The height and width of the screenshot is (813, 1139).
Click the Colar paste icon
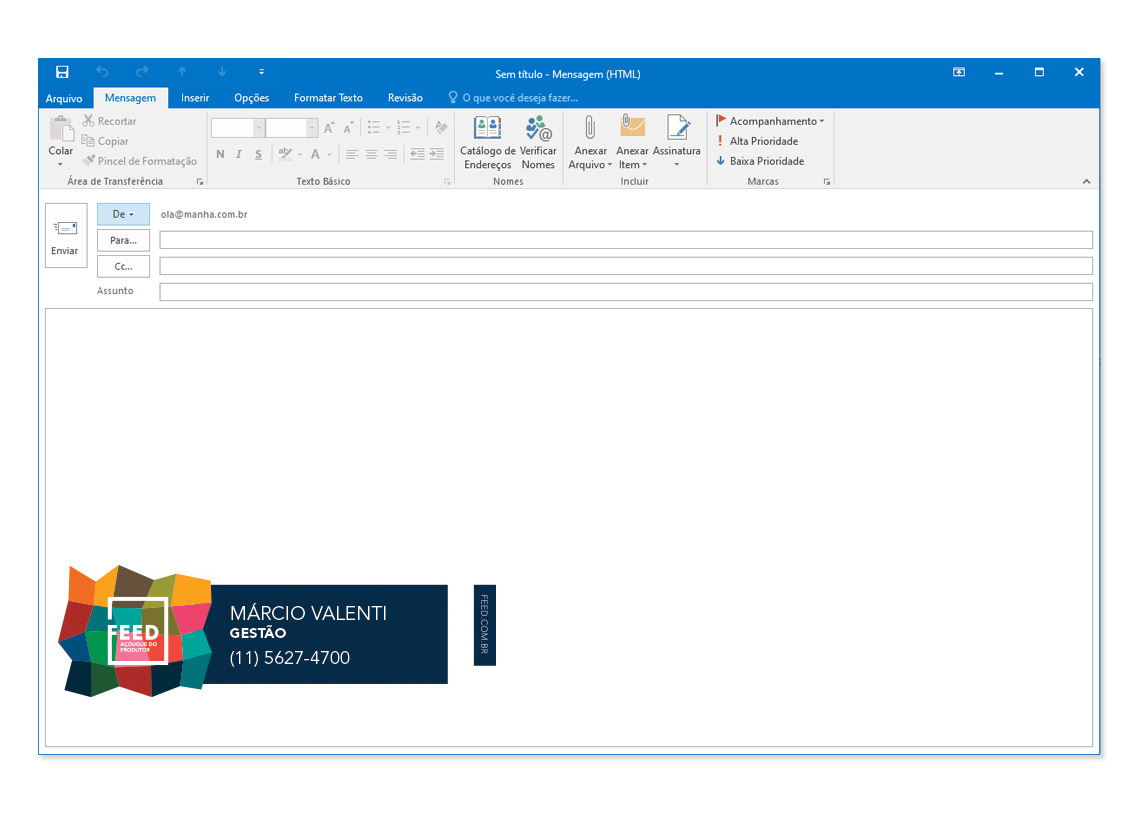[x=61, y=130]
